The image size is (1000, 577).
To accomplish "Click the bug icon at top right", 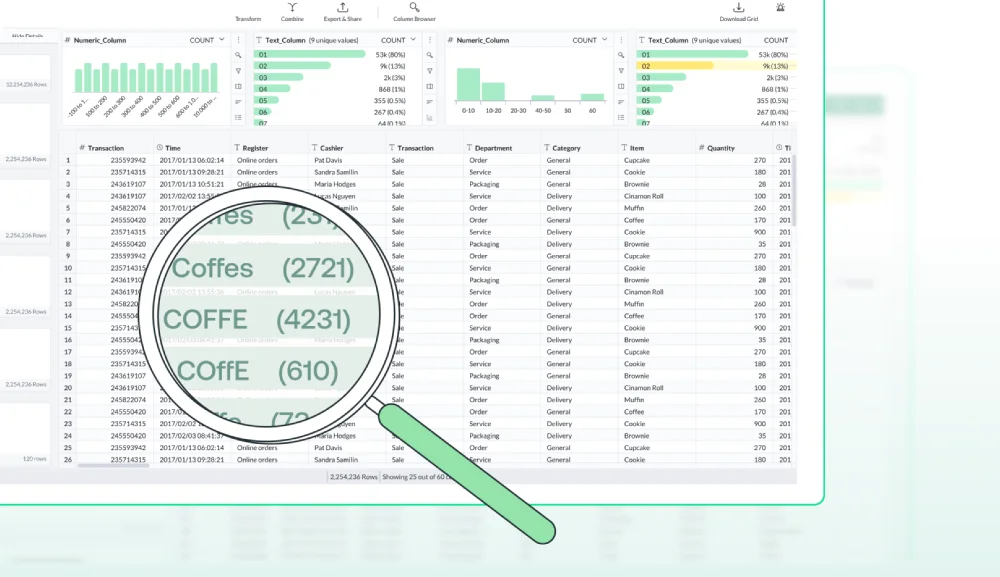I will [780, 7].
